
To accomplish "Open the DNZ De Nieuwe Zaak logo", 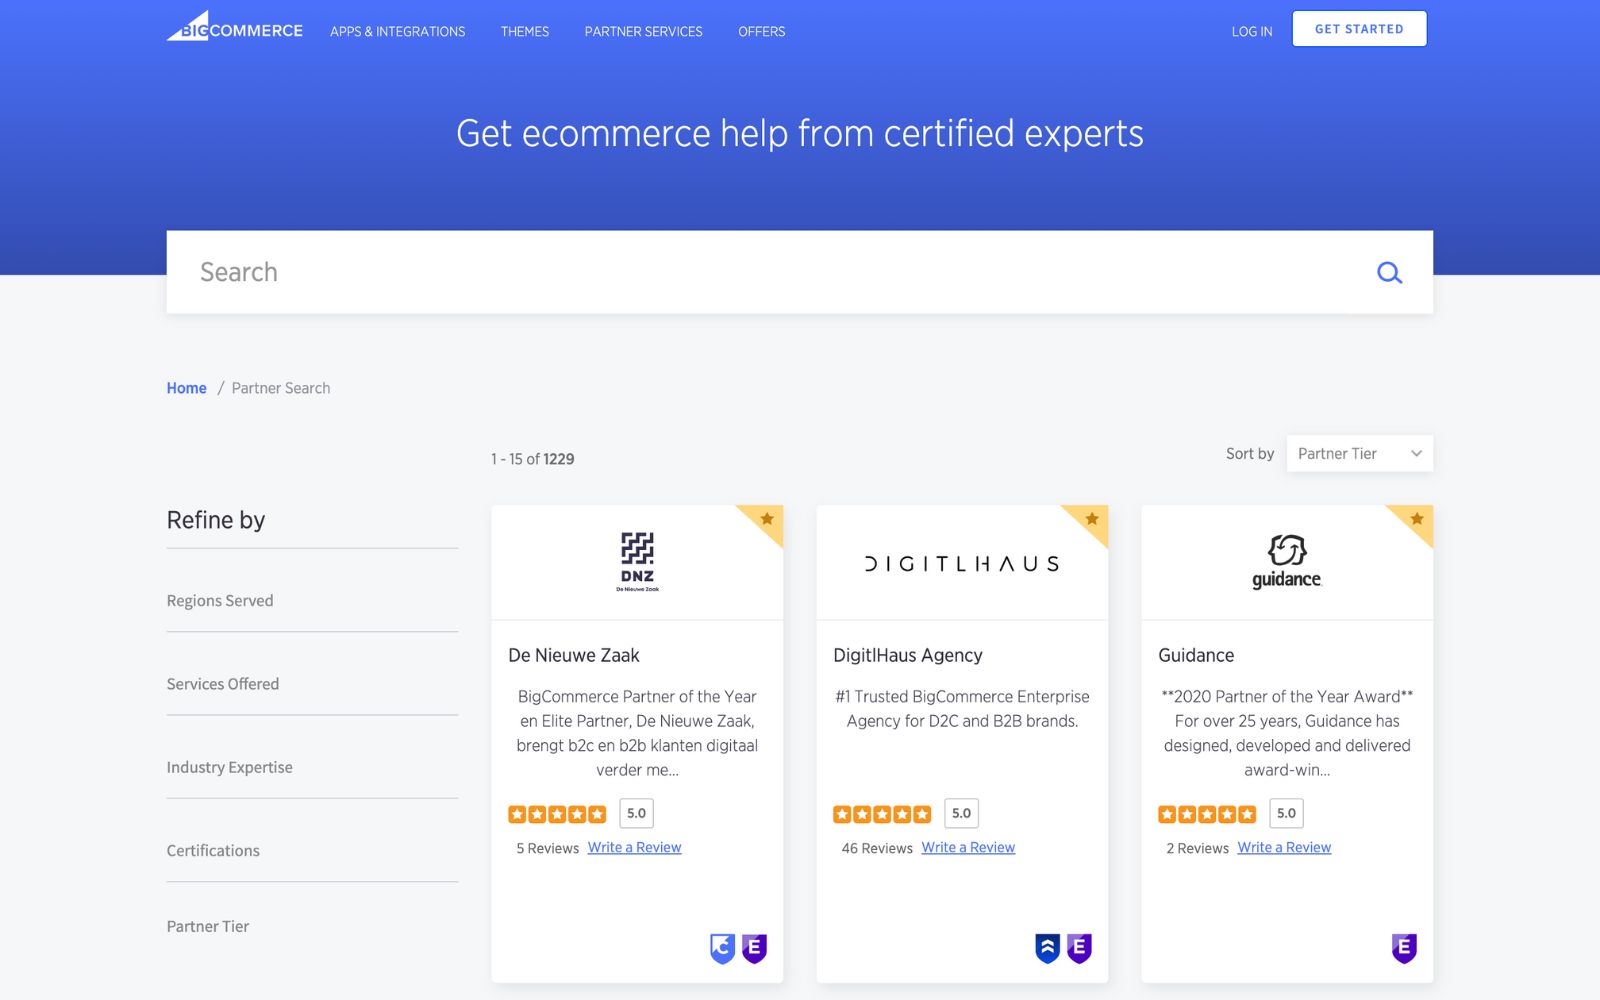I will point(637,561).
